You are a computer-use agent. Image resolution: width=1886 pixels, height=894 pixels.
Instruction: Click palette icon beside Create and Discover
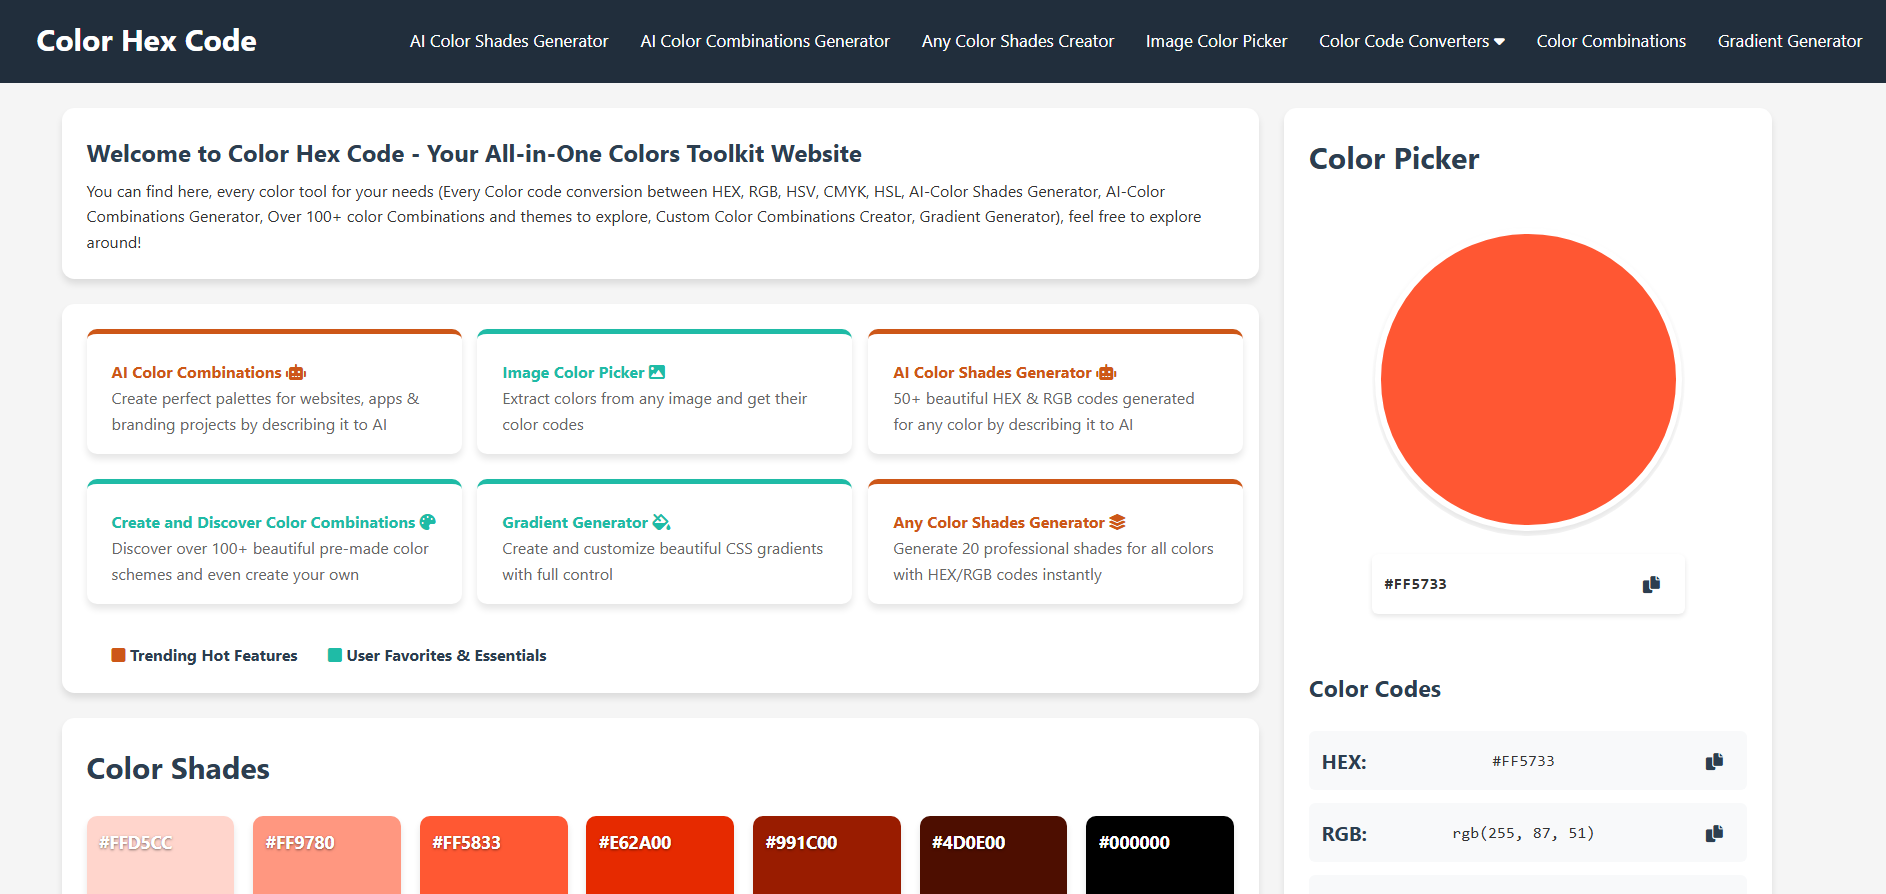click(x=428, y=522)
